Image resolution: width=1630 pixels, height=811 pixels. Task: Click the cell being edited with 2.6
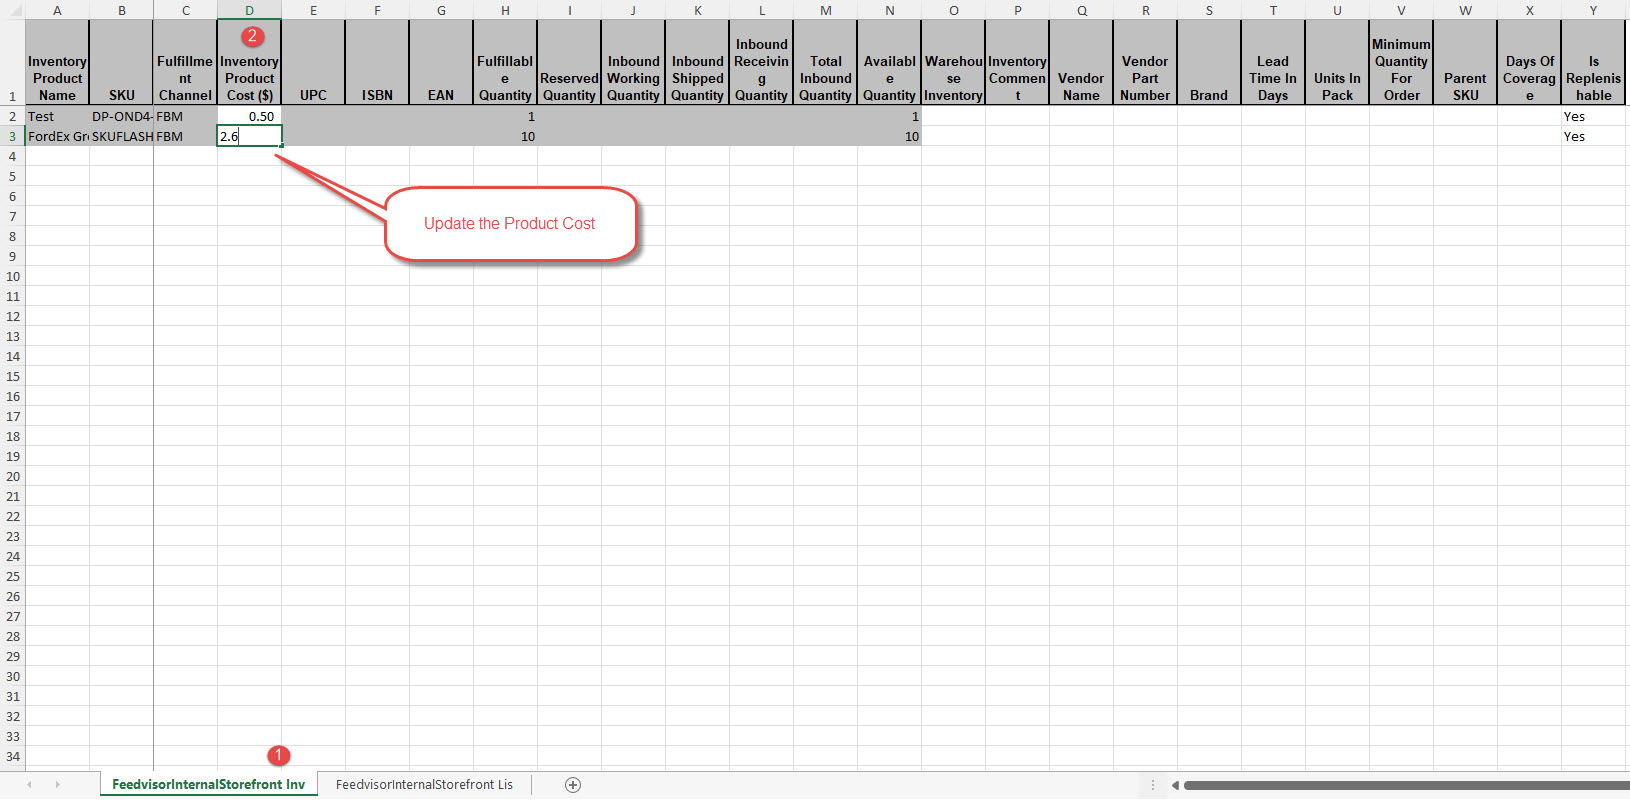pos(249,136)
